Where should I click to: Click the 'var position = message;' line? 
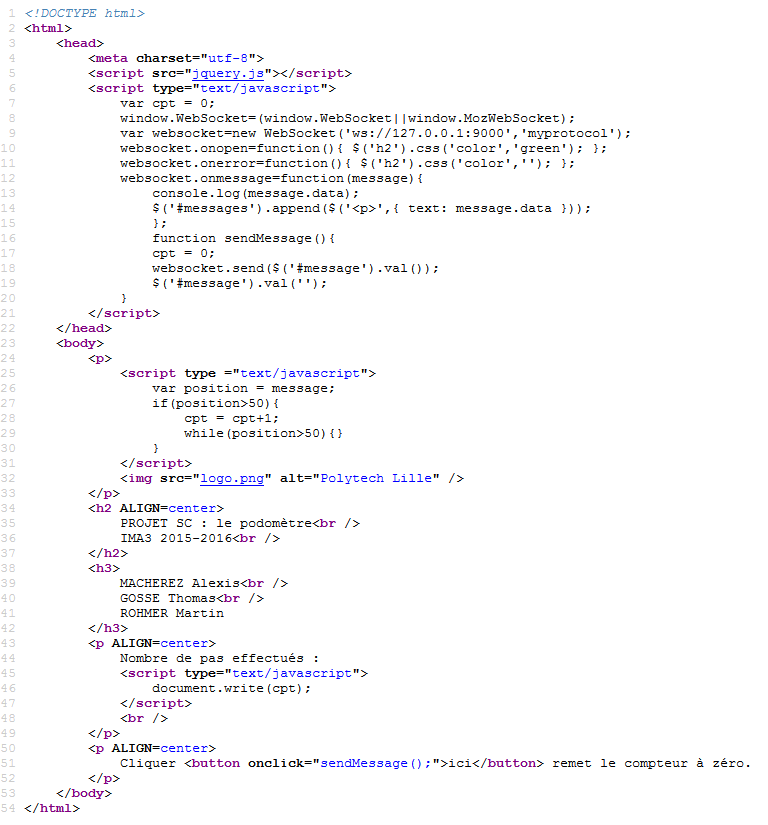pos(244,388)
